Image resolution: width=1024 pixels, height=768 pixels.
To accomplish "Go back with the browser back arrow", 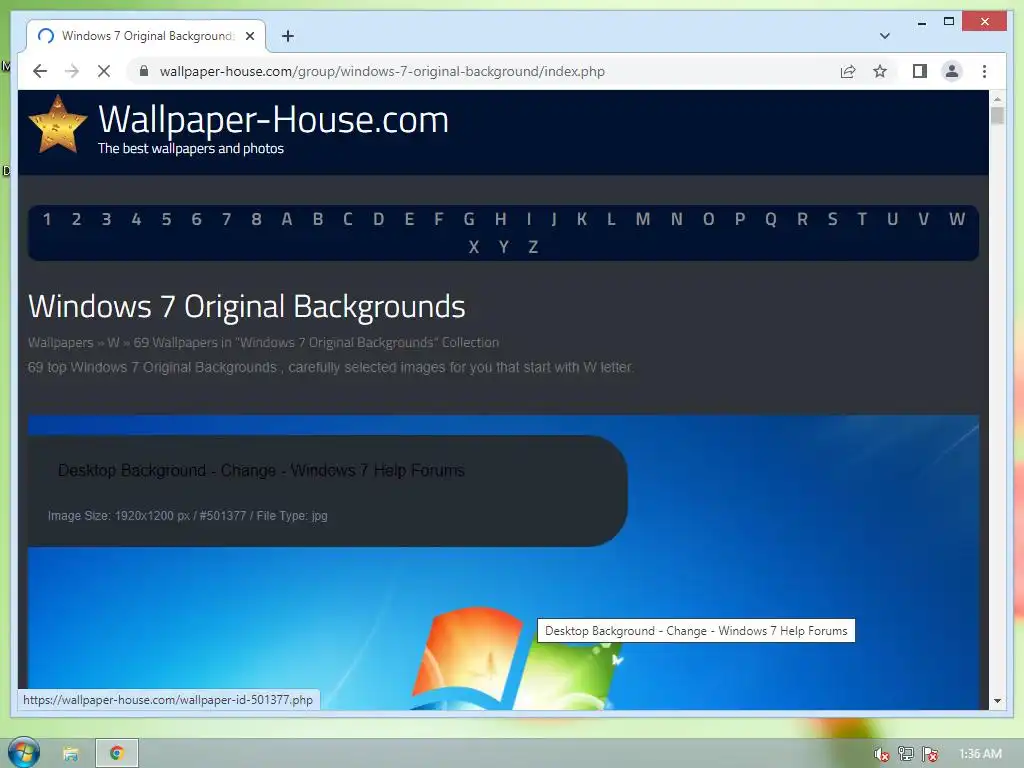I will [x=40, y=71].
